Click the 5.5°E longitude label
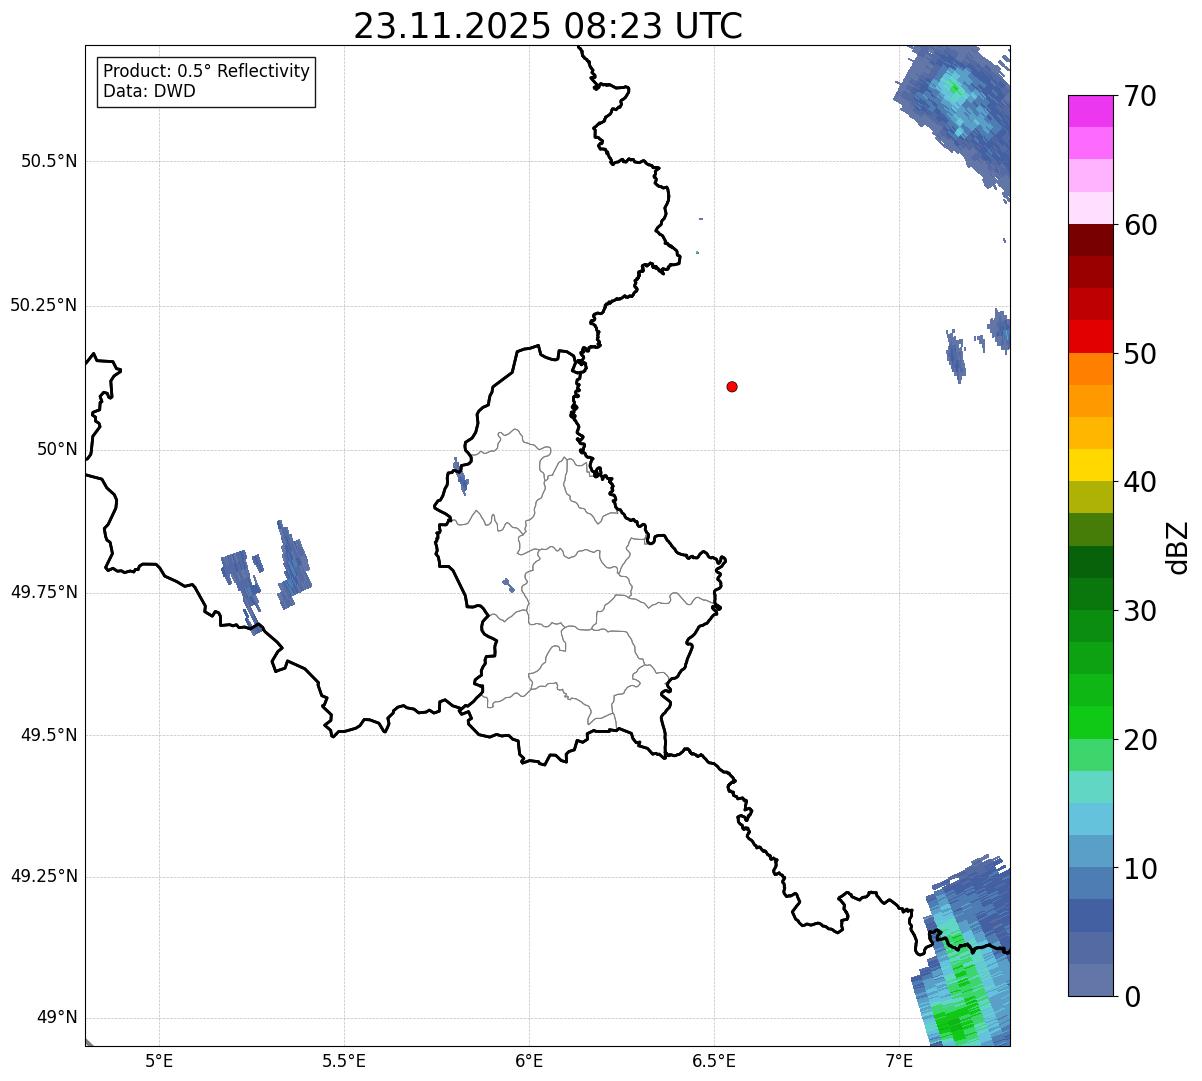This screenshot has height=1081, width=1202. click(344, 1060)
